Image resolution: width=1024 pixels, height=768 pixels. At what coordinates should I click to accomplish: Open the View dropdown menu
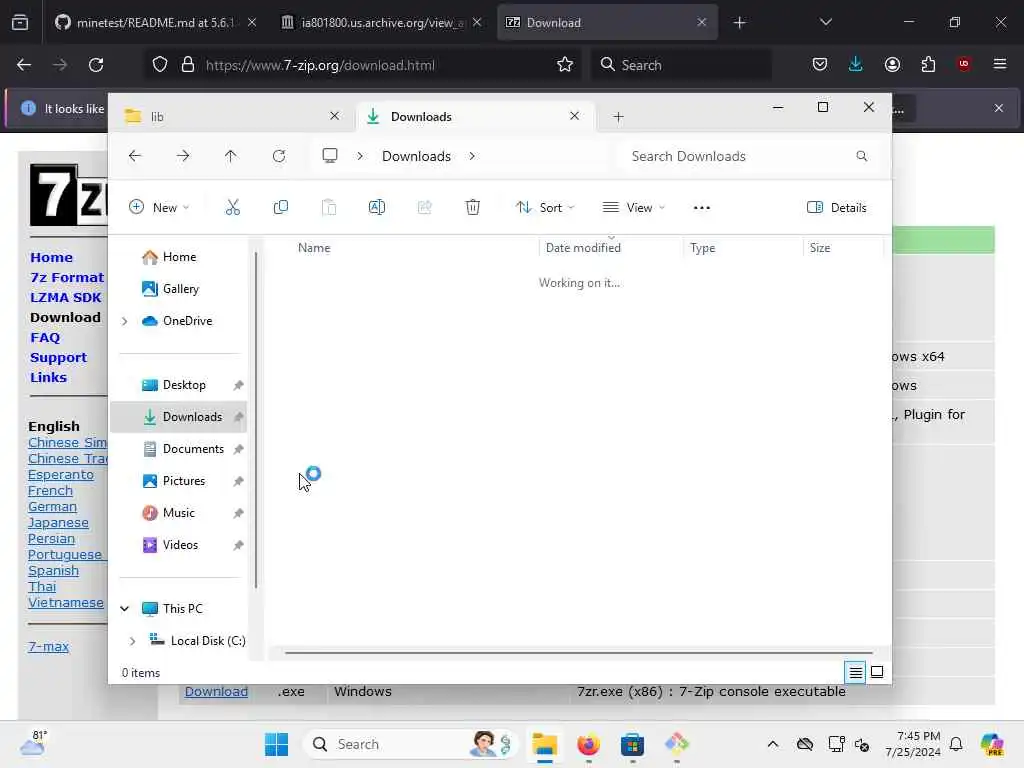[633, 208]
